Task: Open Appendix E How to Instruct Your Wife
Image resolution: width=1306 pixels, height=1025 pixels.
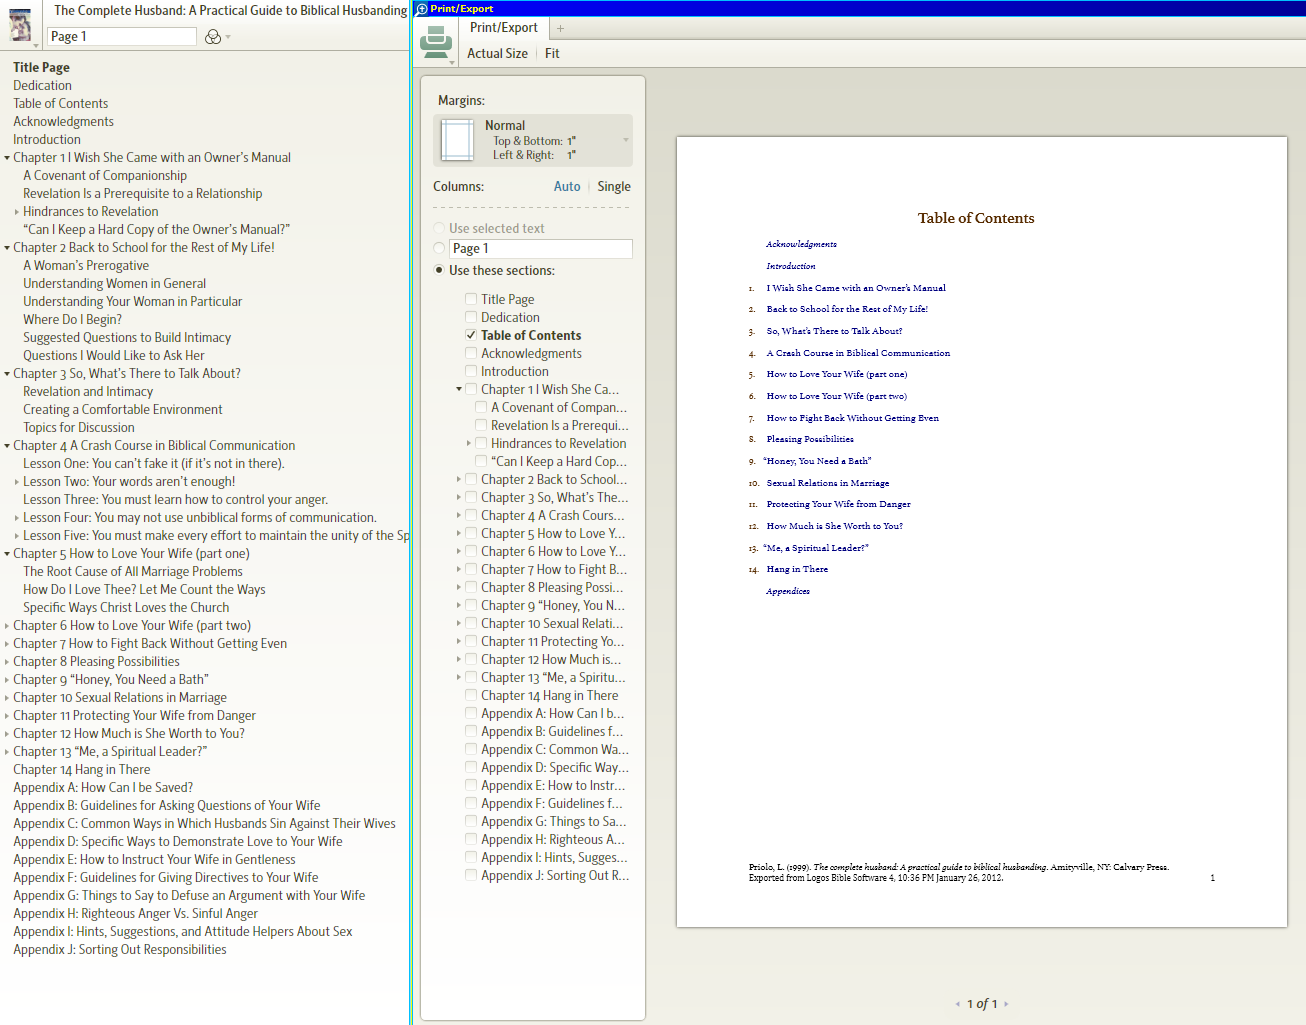Action: pos(154,860)
